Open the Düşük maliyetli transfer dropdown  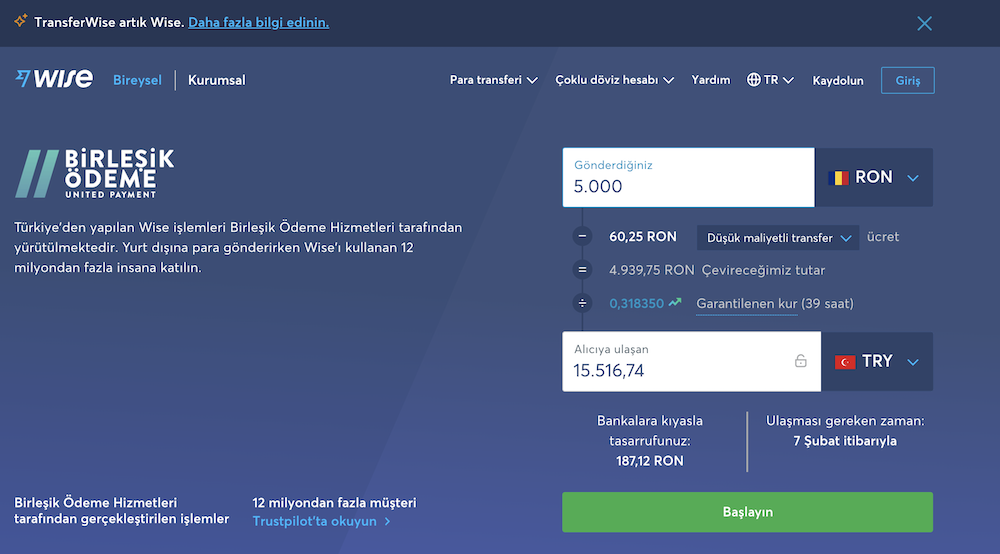[778, 238]
